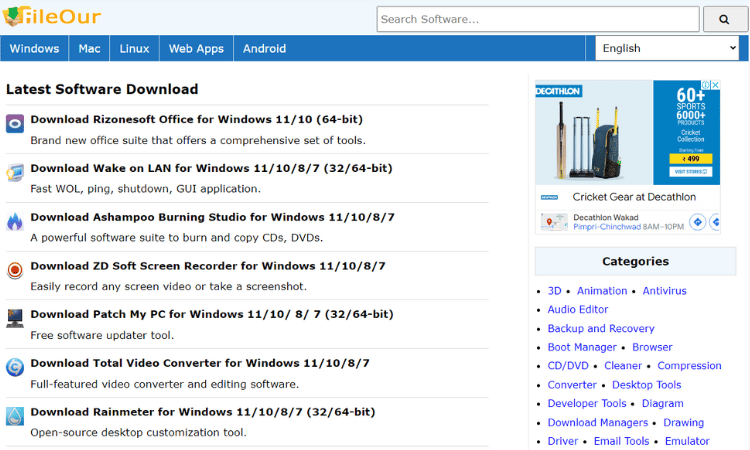Click the Rizonesoft Office app icon
The image size is (750, 450).
(15, 124)
